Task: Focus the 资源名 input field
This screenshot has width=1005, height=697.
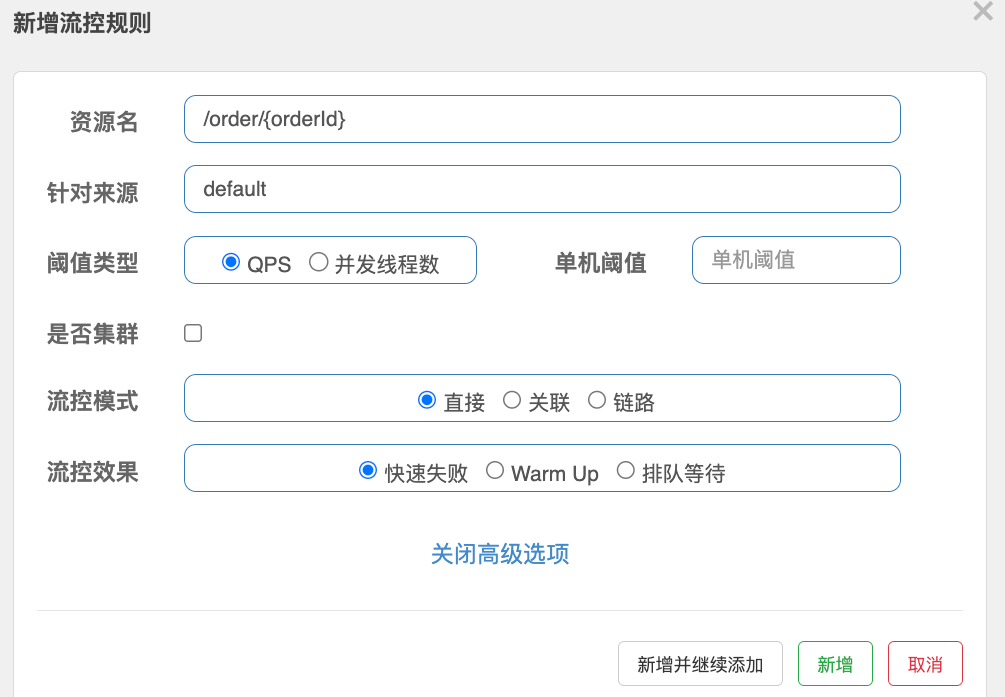Action: 542,119
